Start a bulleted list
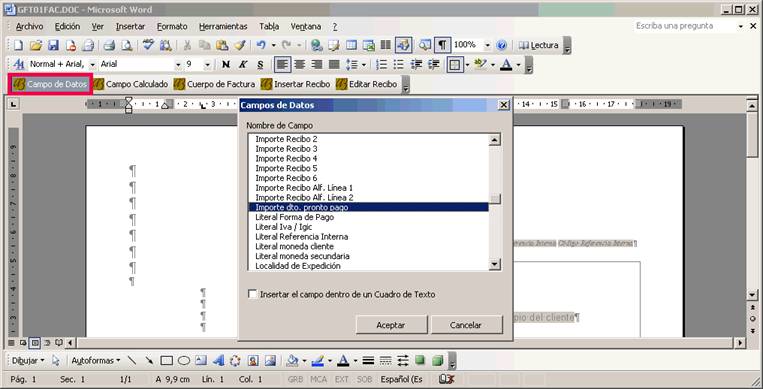 coord(399,64)
